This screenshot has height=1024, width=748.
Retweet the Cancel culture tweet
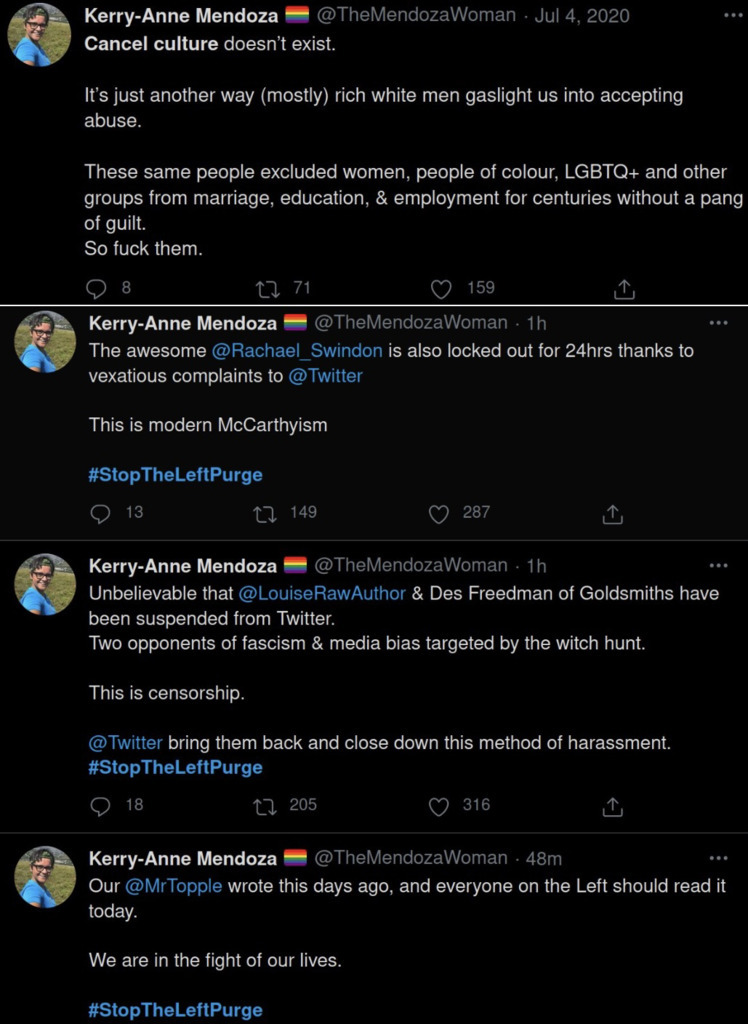268,288
